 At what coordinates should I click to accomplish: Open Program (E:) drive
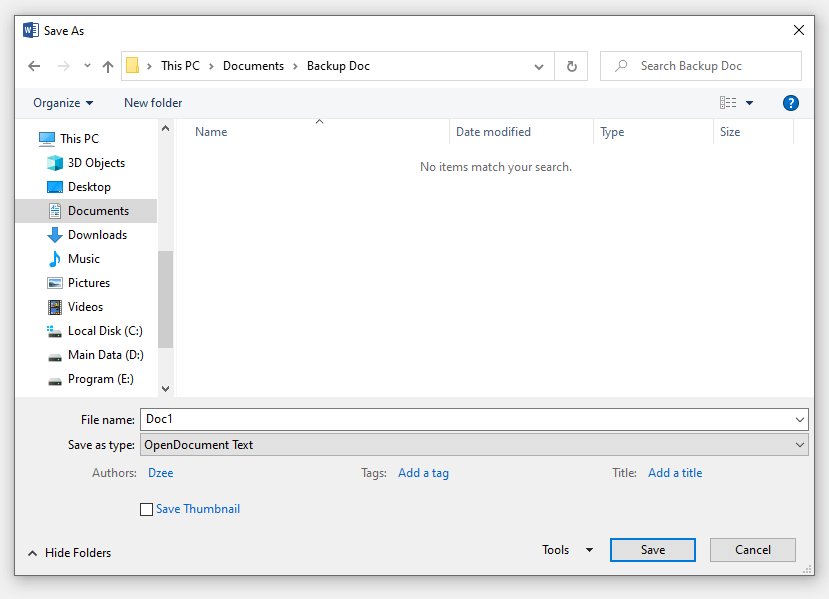pyautogui.click(x=100, y=379)
